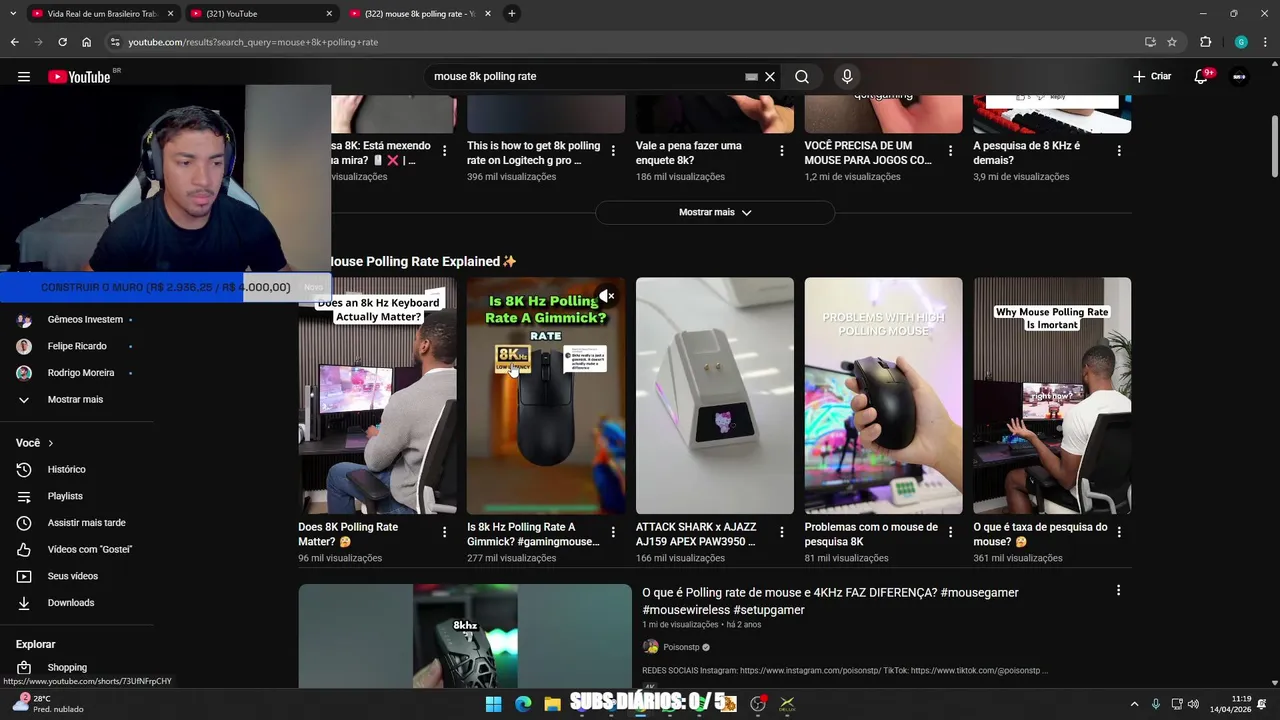Screen dimensions: 1280x720
Task: Click the address bar URL
Action: point(253,42)
